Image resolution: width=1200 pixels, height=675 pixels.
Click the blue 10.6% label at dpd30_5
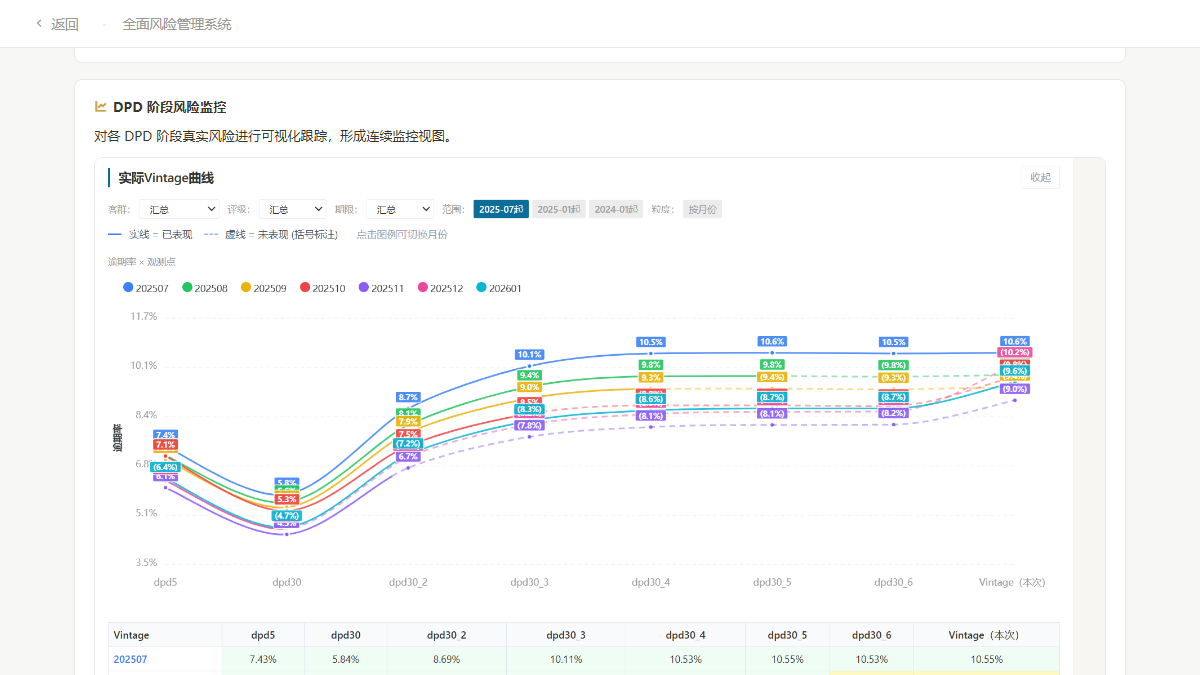pyautogui.click(x=772, y=341)
